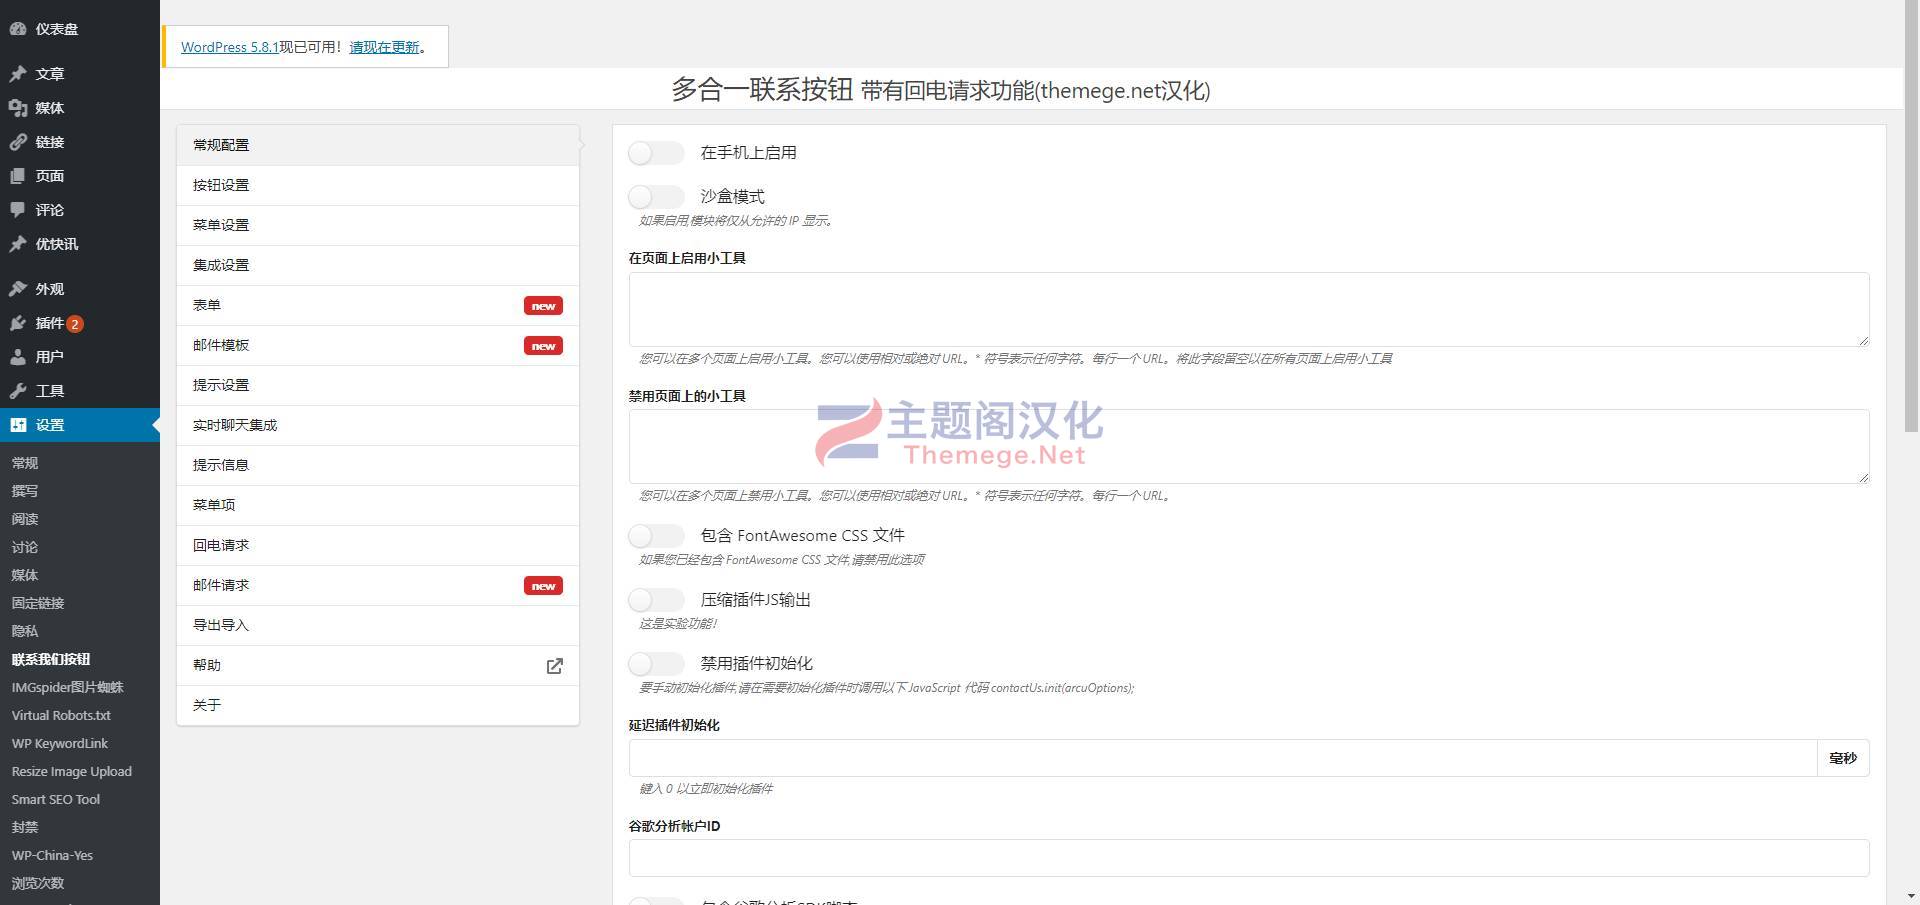1920x905 pixels.
Task: Enable 包含 FontAwesome CSS 文件 switch
Action: pos(656,536)
